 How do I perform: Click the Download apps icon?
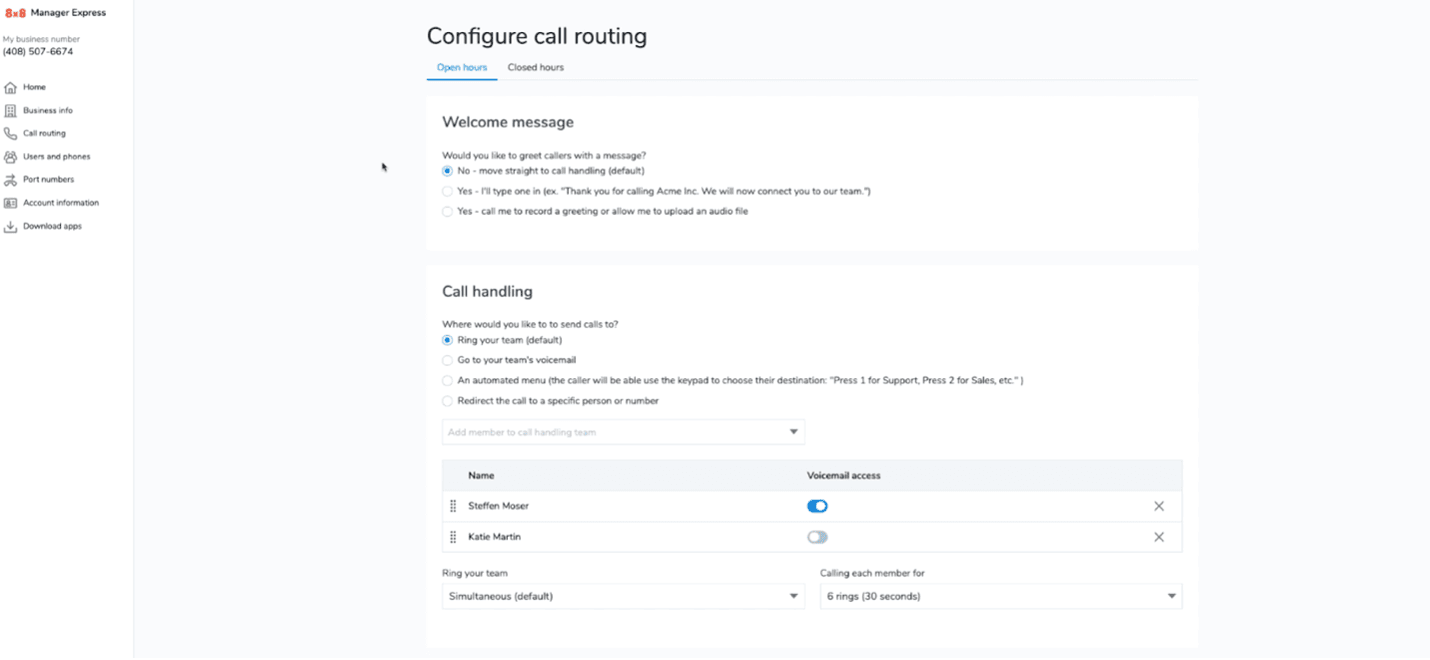pyautogui.click(x=11, y=227)
